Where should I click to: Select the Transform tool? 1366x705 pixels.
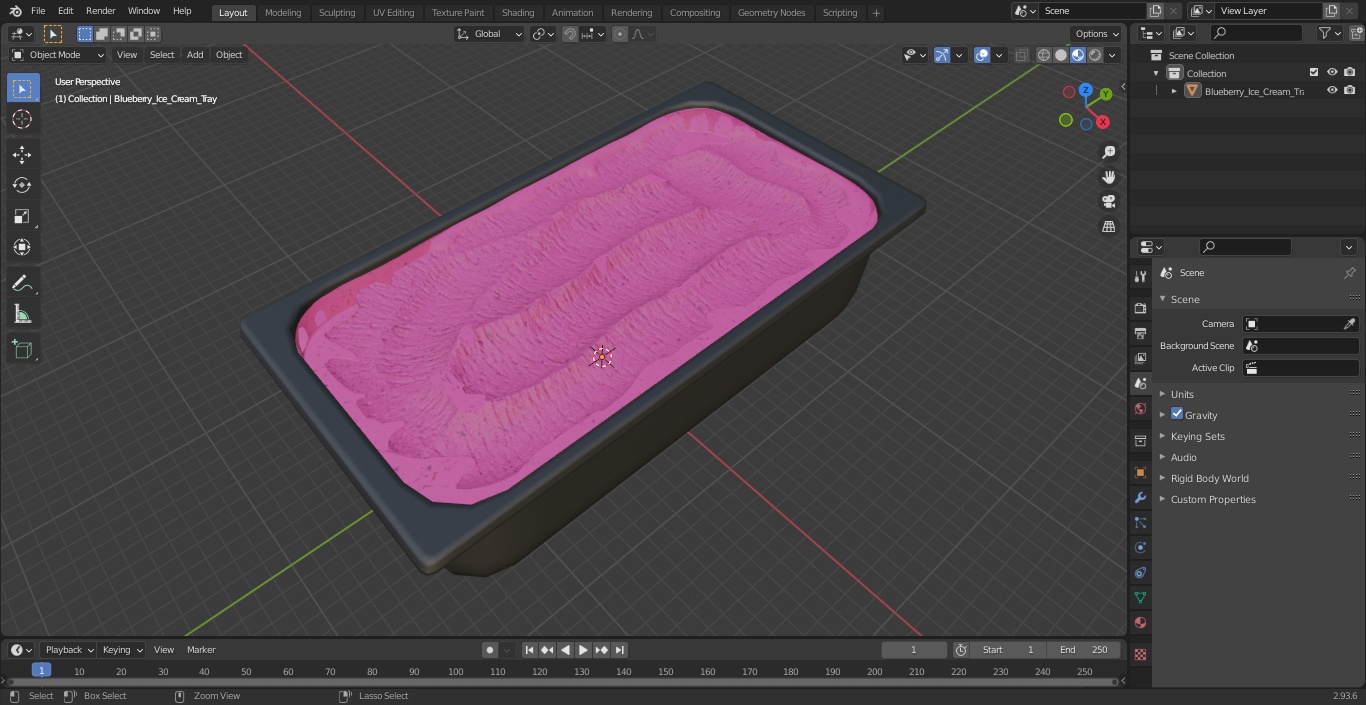point(22,247)
